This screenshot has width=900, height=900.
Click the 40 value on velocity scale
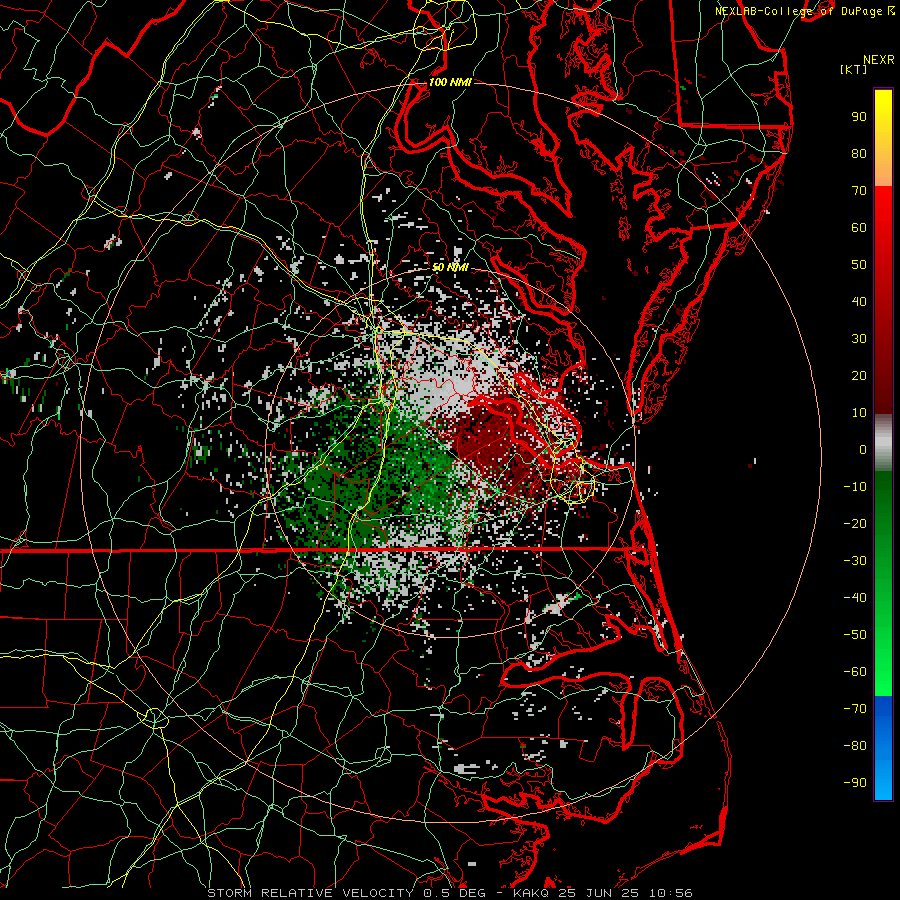click(859, 302)
